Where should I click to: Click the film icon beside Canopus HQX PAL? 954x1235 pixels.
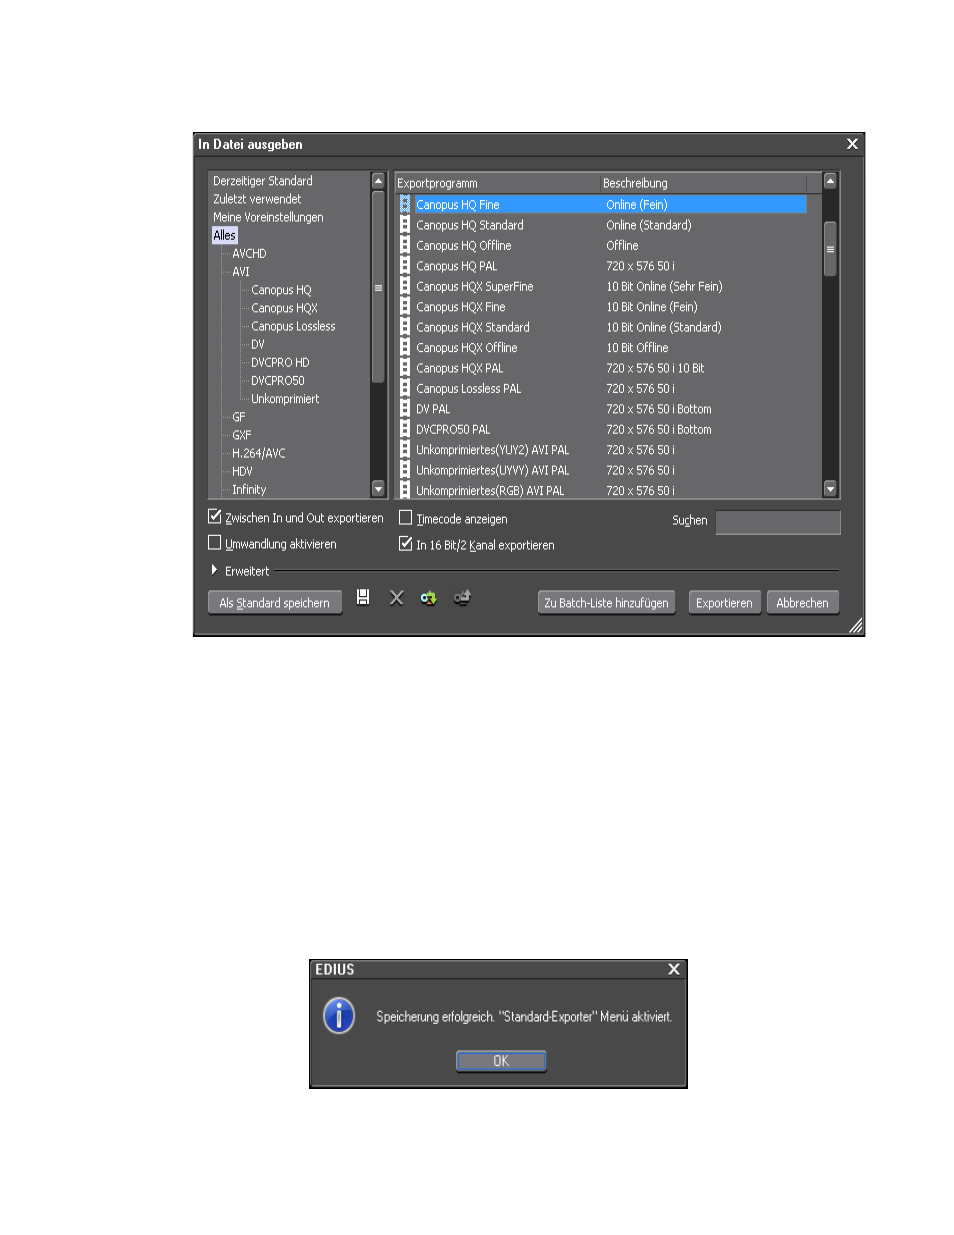[405, 368]
